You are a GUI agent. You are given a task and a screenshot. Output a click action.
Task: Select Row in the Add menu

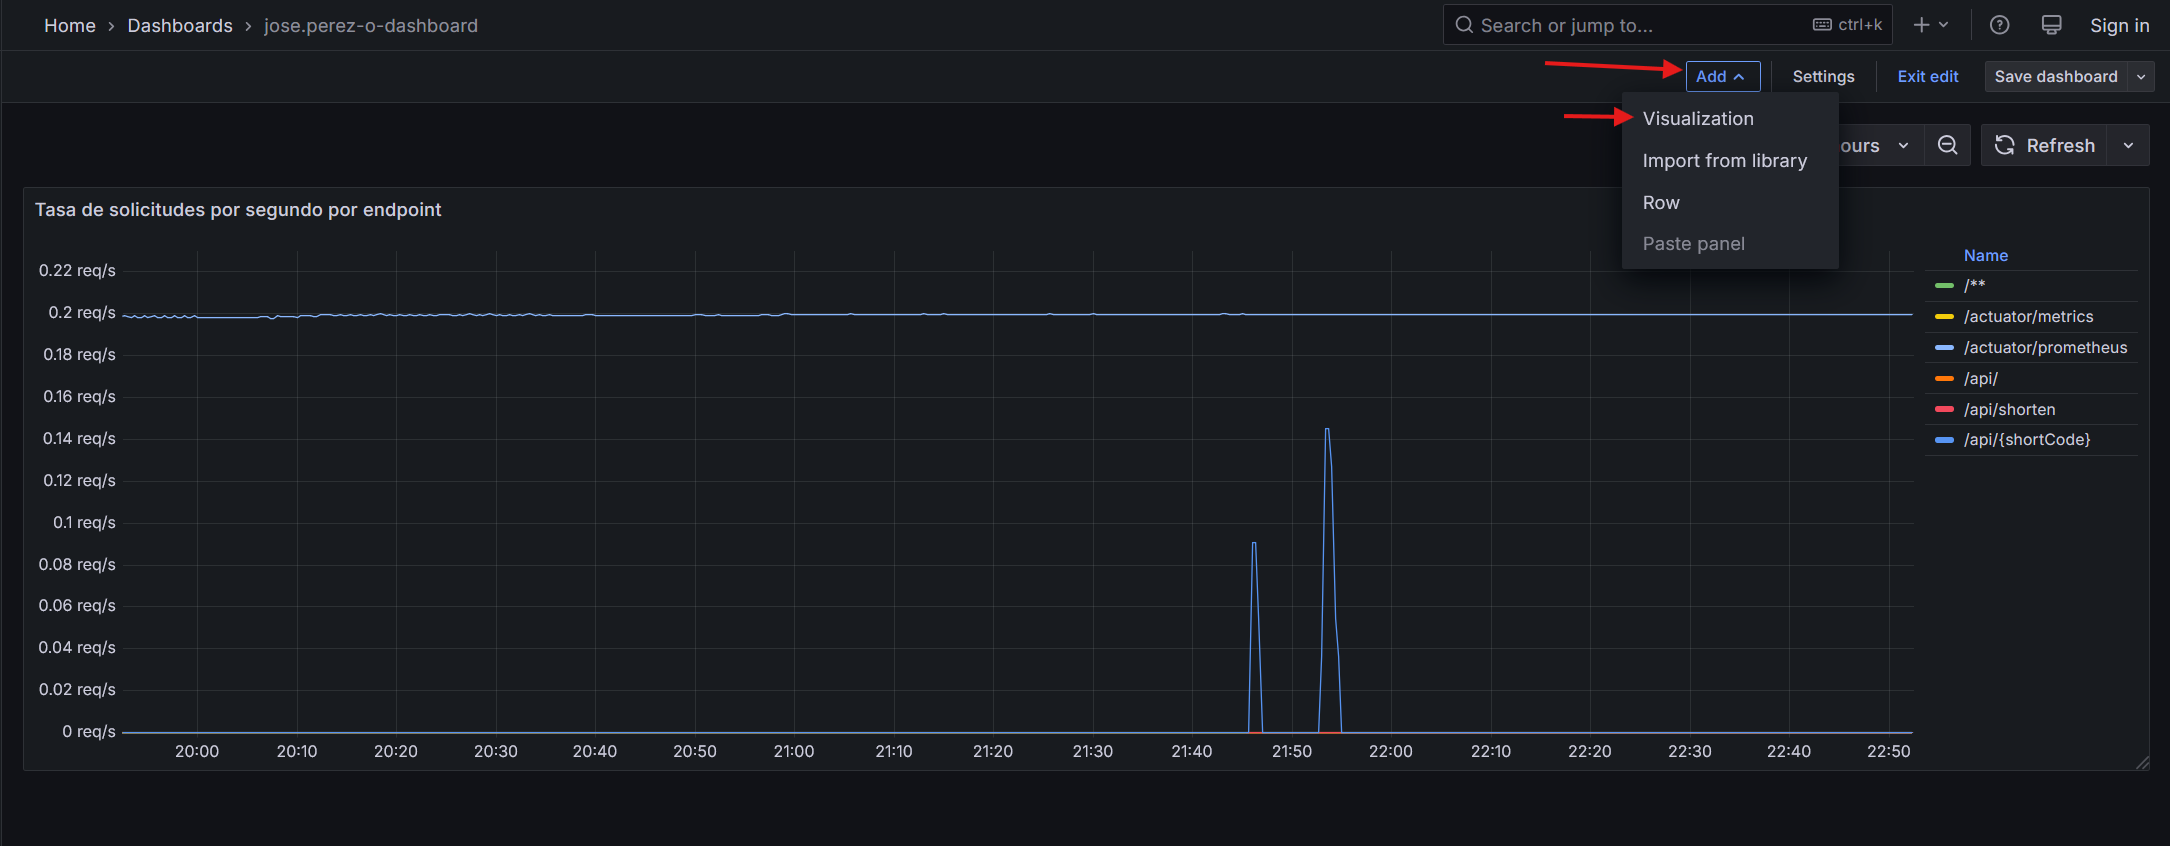pos(1661,203)
